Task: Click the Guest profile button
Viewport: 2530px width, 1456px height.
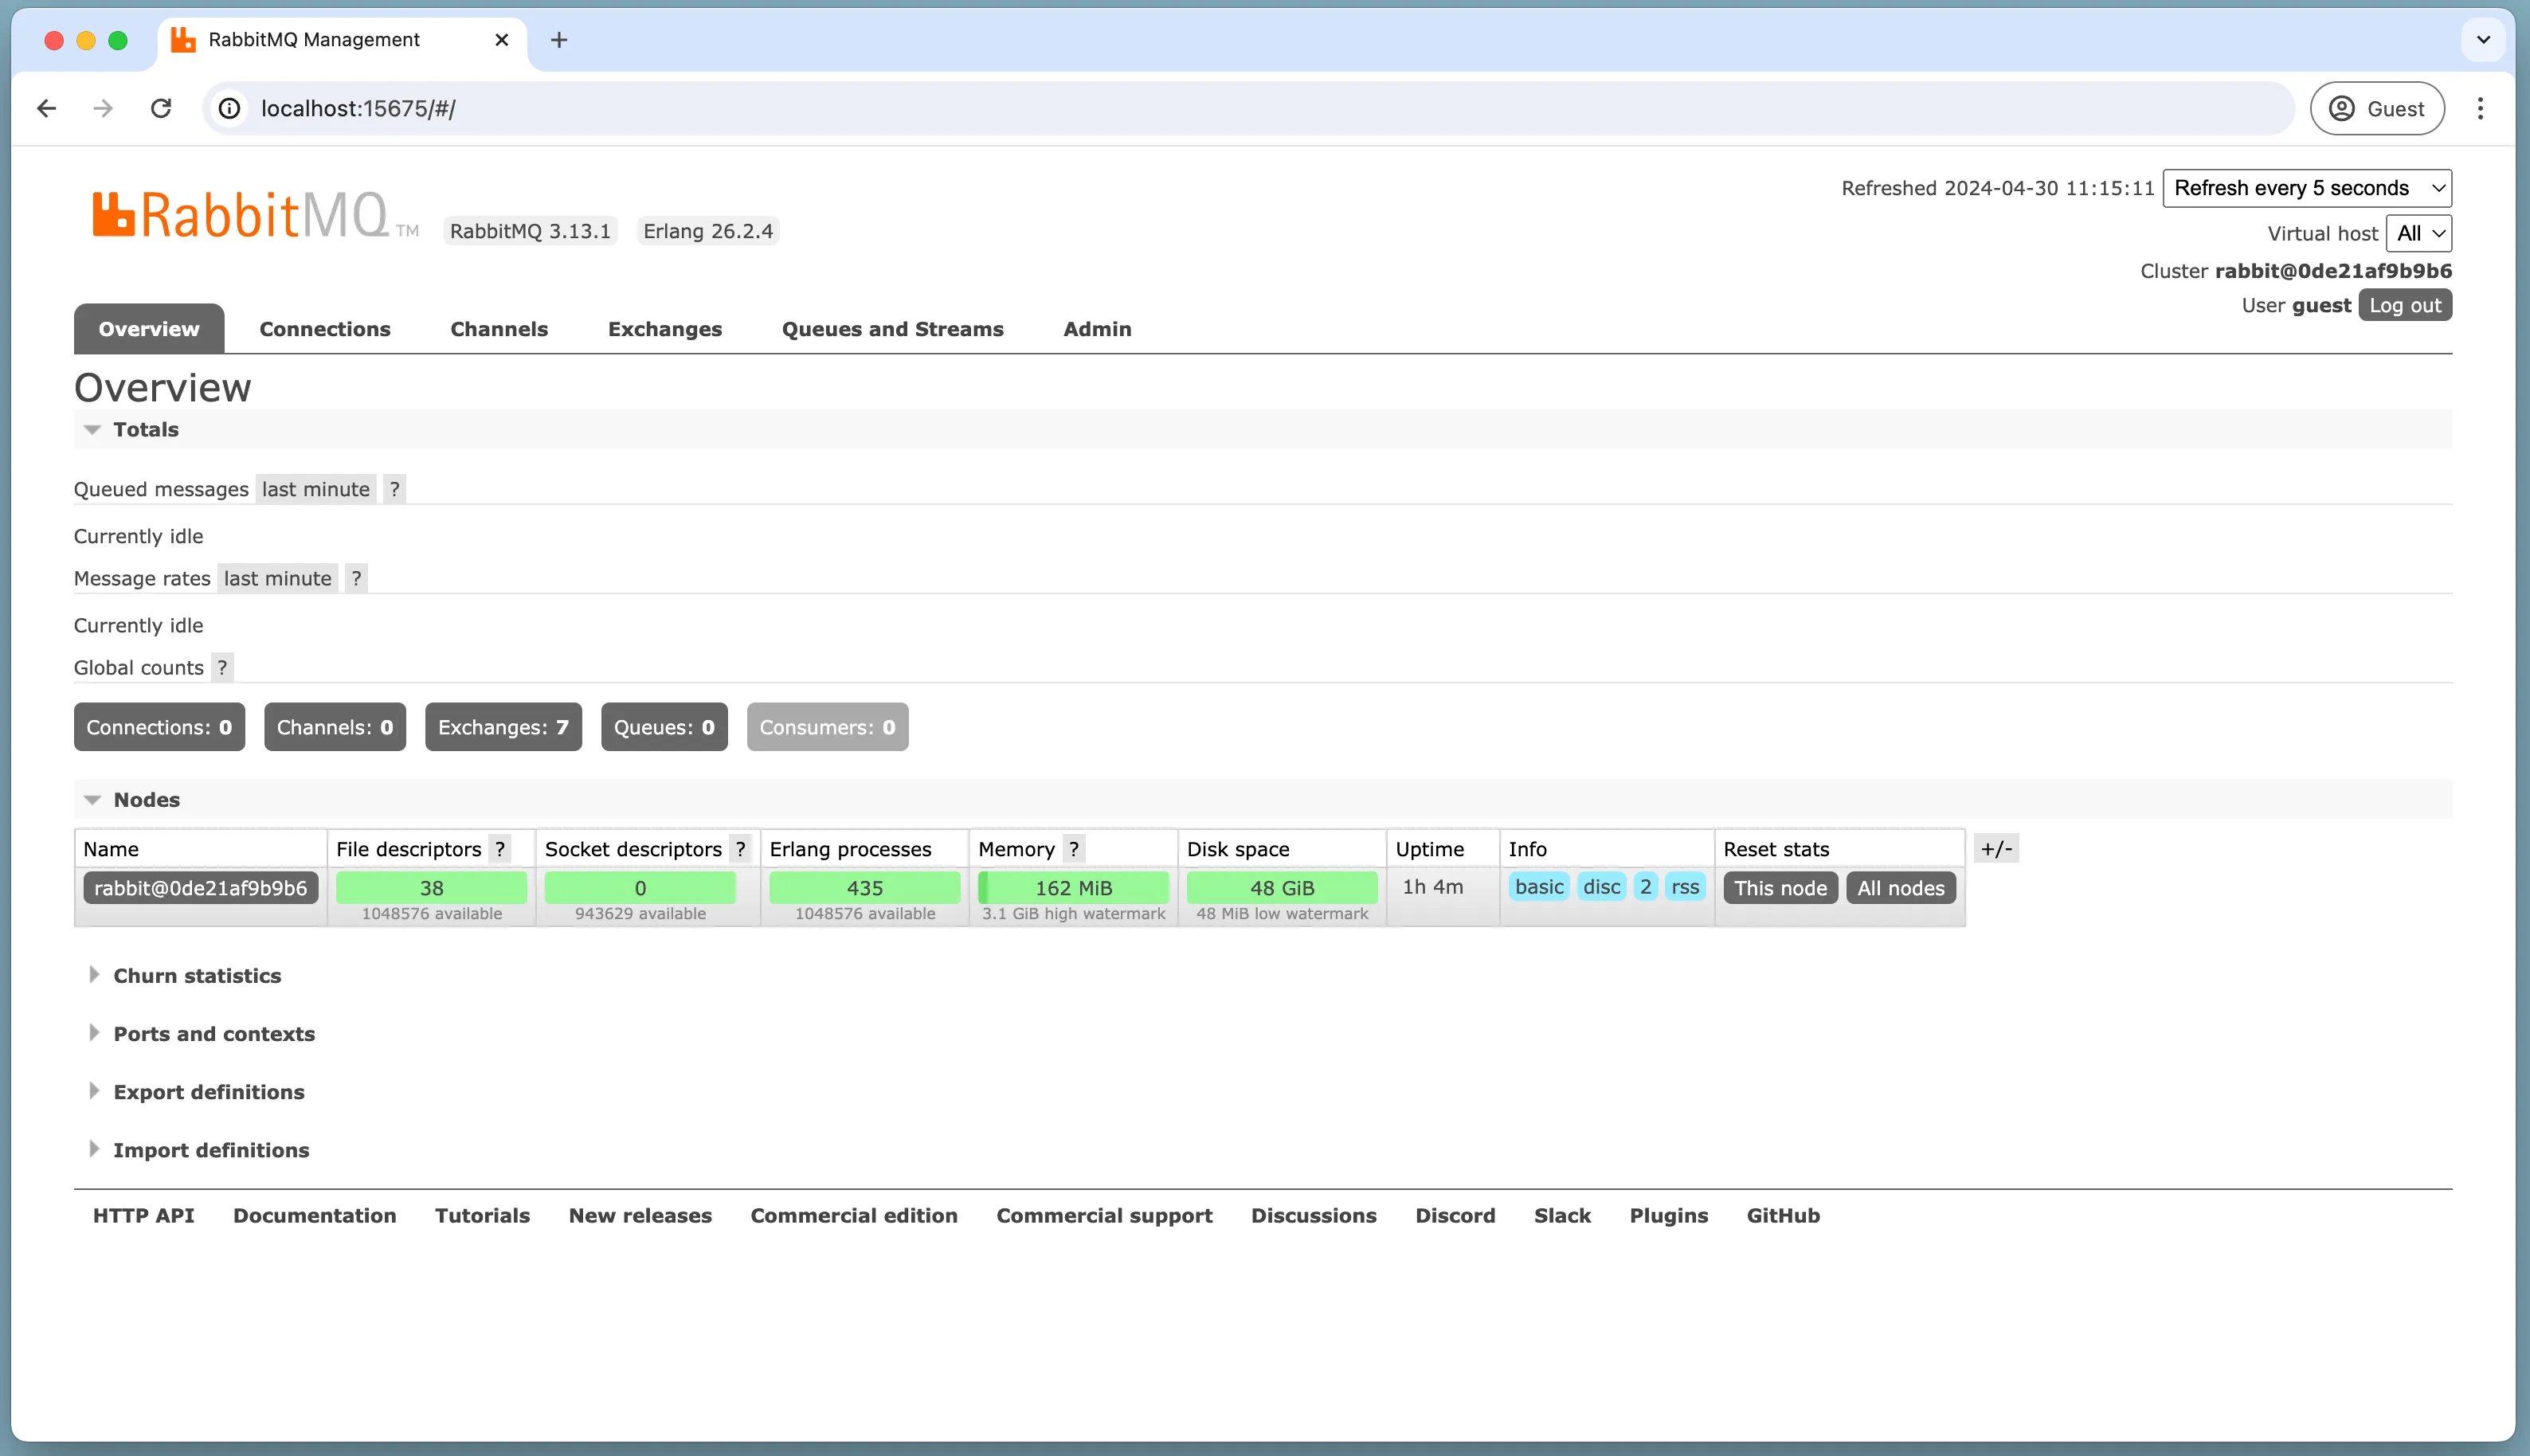Action: 2377,108
